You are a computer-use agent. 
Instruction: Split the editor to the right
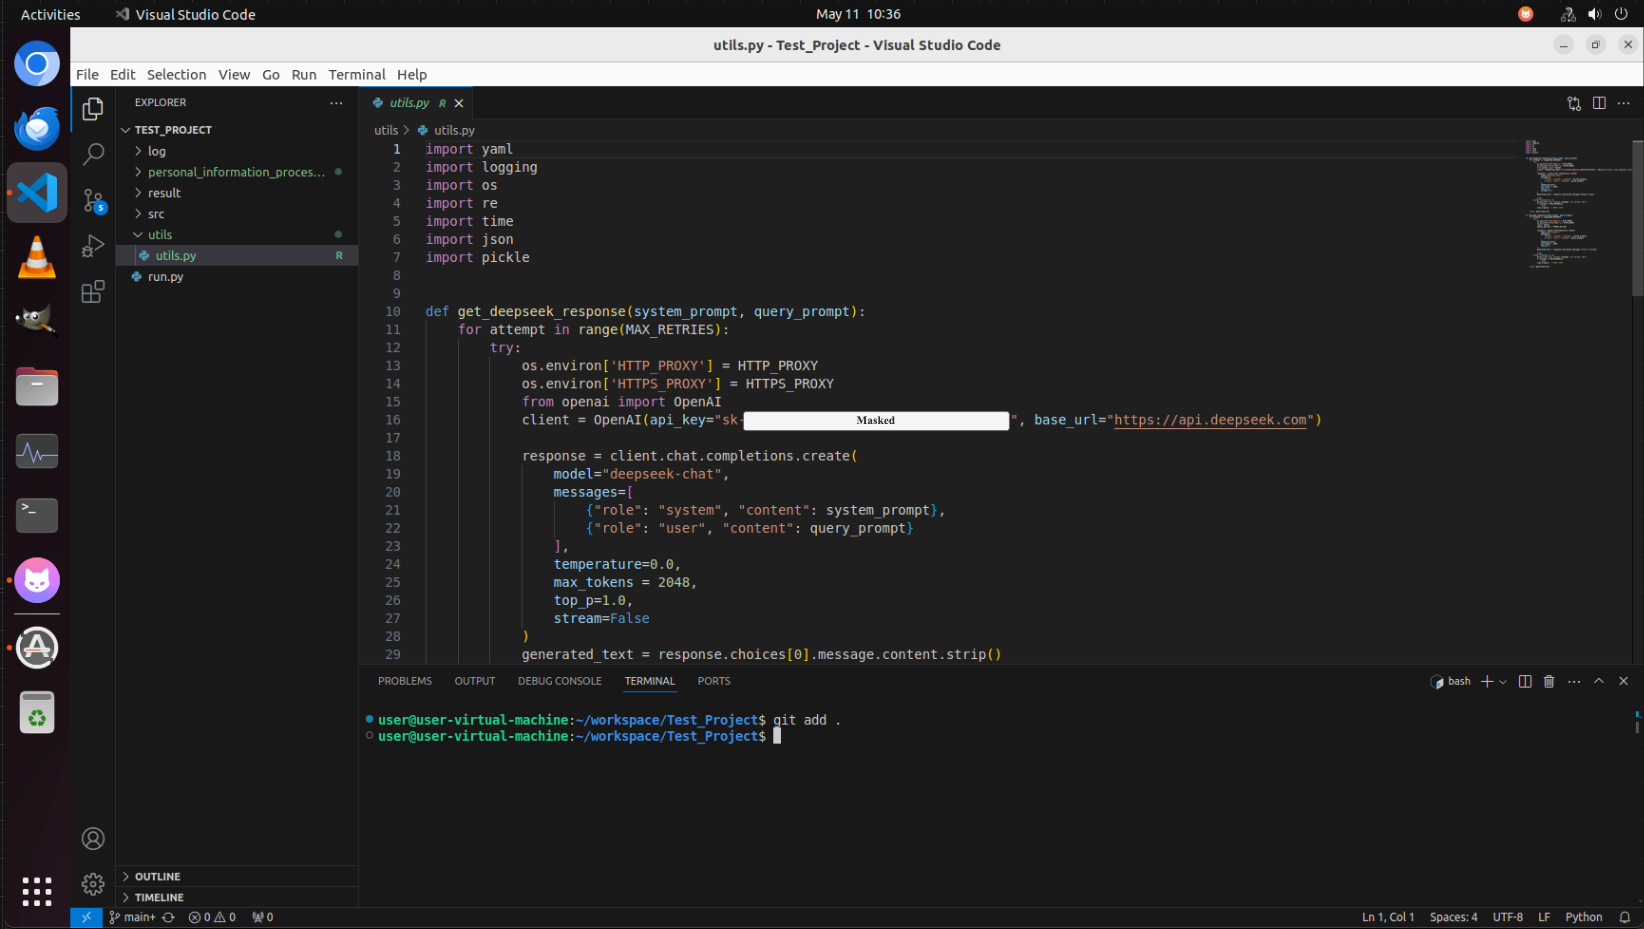(x=1599, y=103)
